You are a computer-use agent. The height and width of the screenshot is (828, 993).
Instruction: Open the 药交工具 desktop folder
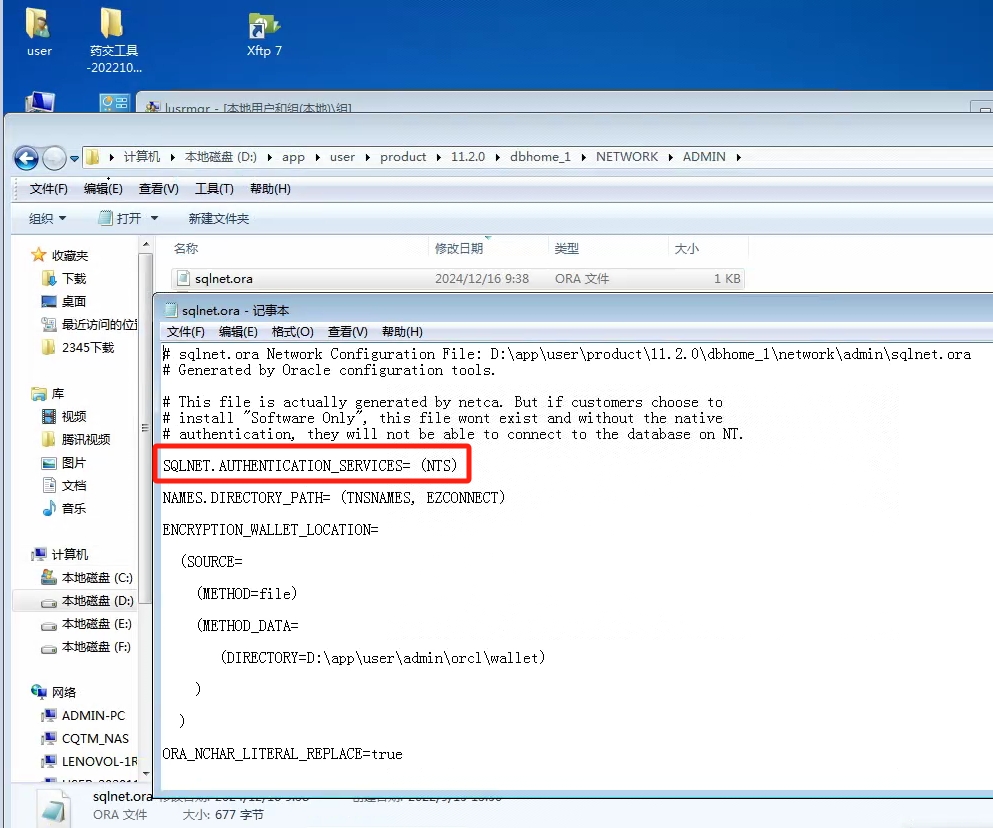(113, 39)
